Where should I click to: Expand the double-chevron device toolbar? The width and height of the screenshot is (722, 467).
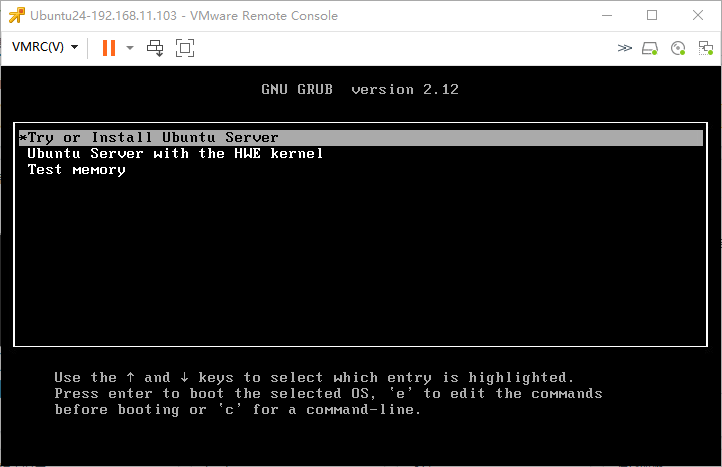pos(624,47)
